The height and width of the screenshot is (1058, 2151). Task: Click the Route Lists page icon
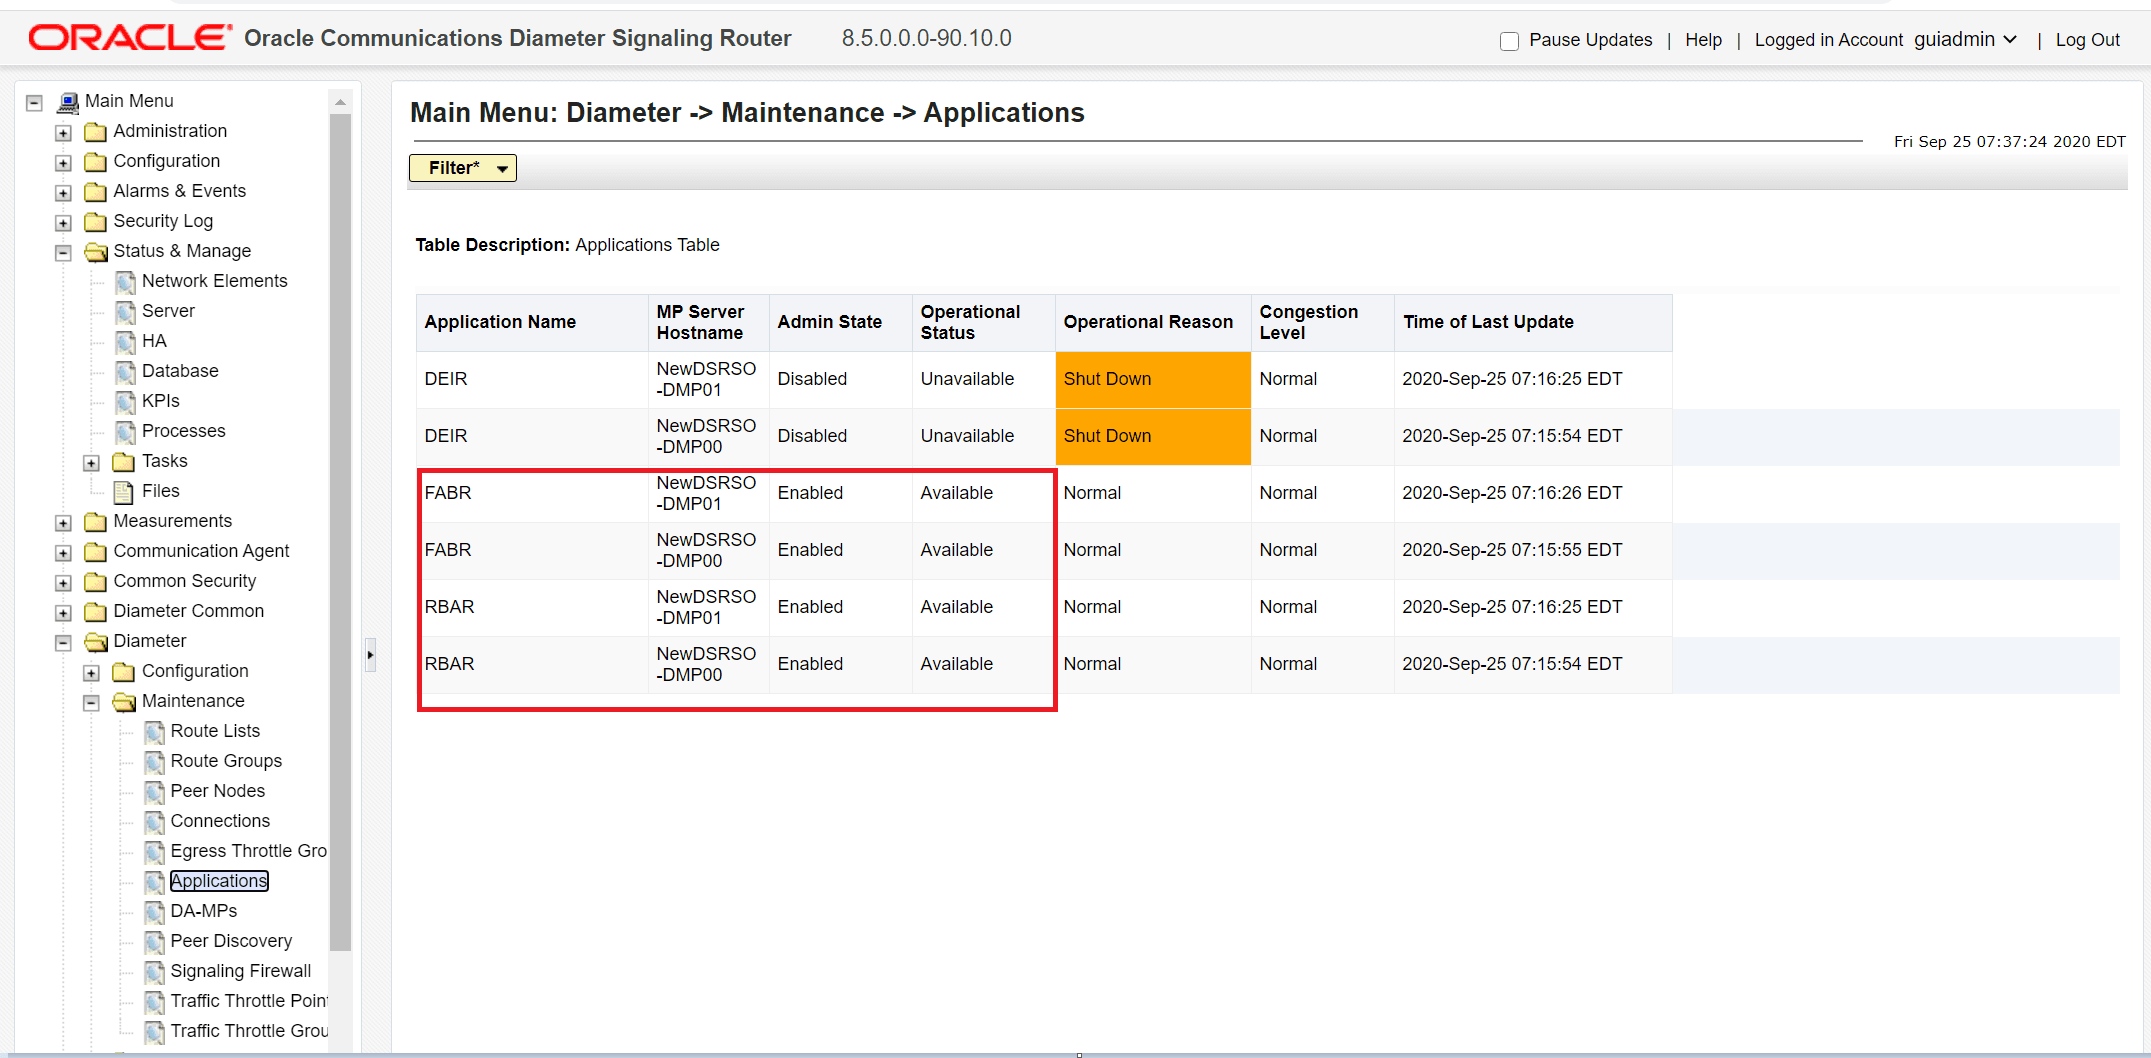tap(154, 732)
